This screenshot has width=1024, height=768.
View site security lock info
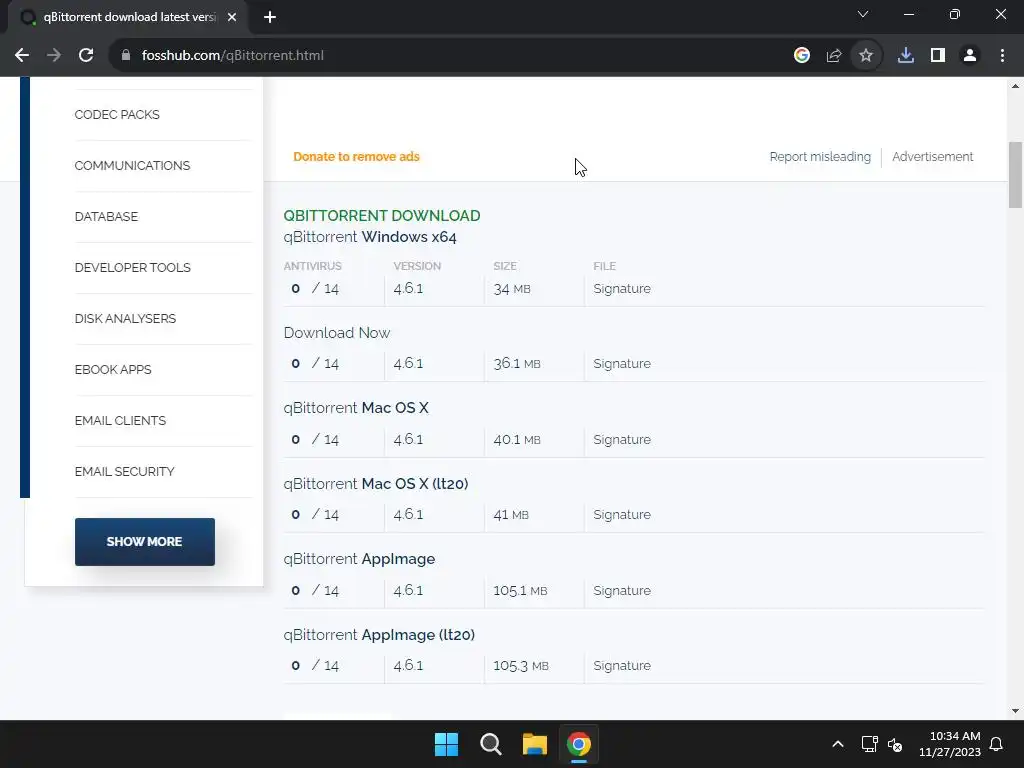126,56
